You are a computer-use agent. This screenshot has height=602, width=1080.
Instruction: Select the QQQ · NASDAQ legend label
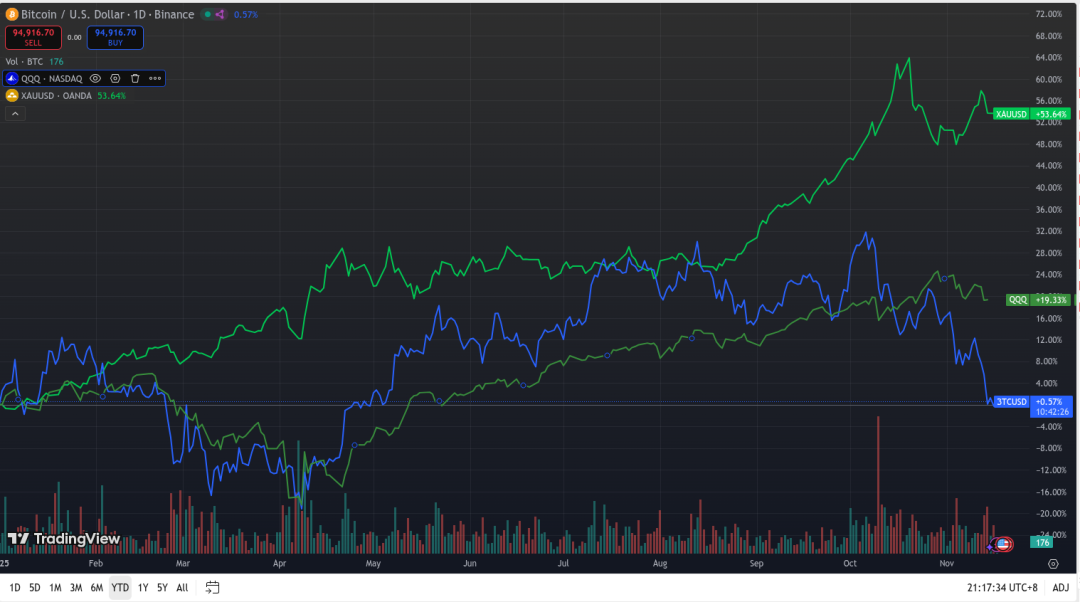click(52, 79)
